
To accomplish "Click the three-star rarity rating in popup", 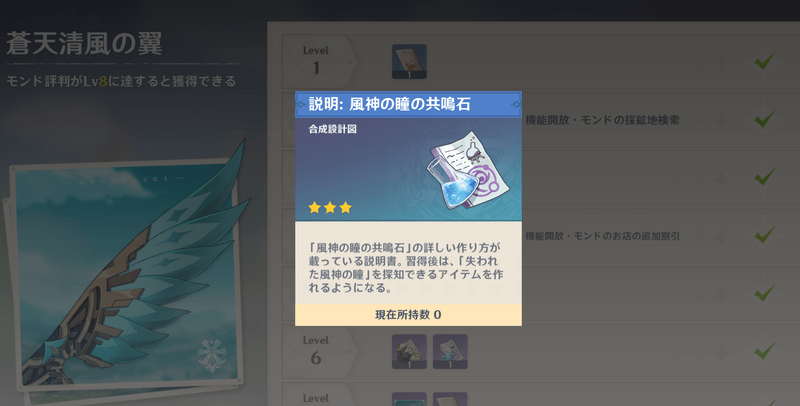I will click(x=330, y=207).
